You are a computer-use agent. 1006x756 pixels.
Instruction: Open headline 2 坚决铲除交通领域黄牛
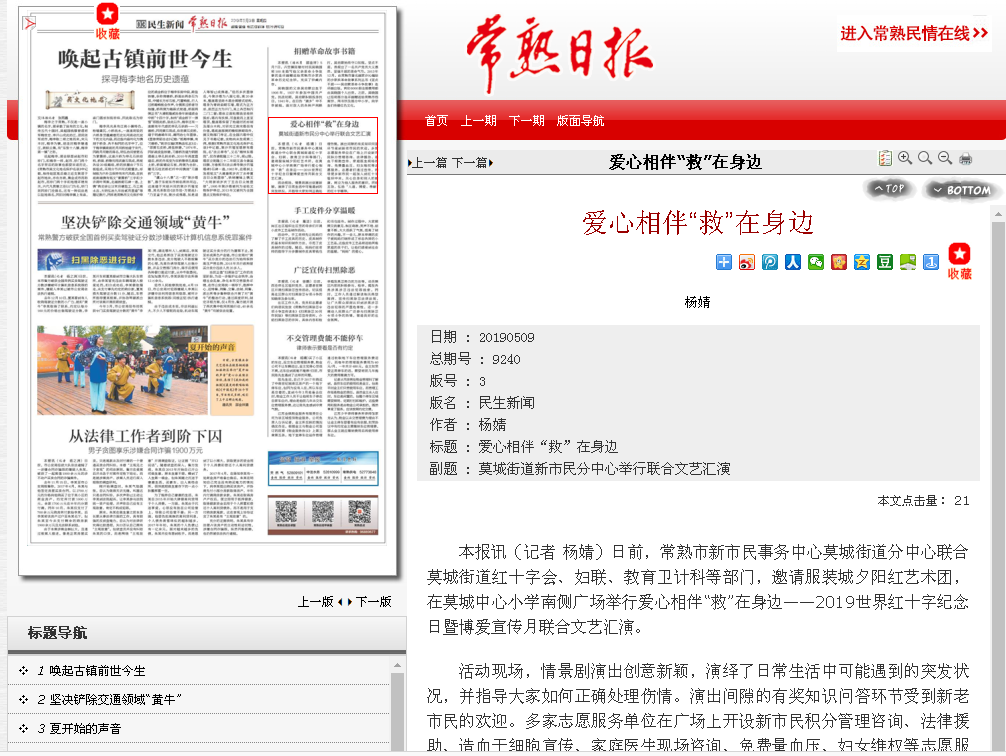[x=115, y=700]
